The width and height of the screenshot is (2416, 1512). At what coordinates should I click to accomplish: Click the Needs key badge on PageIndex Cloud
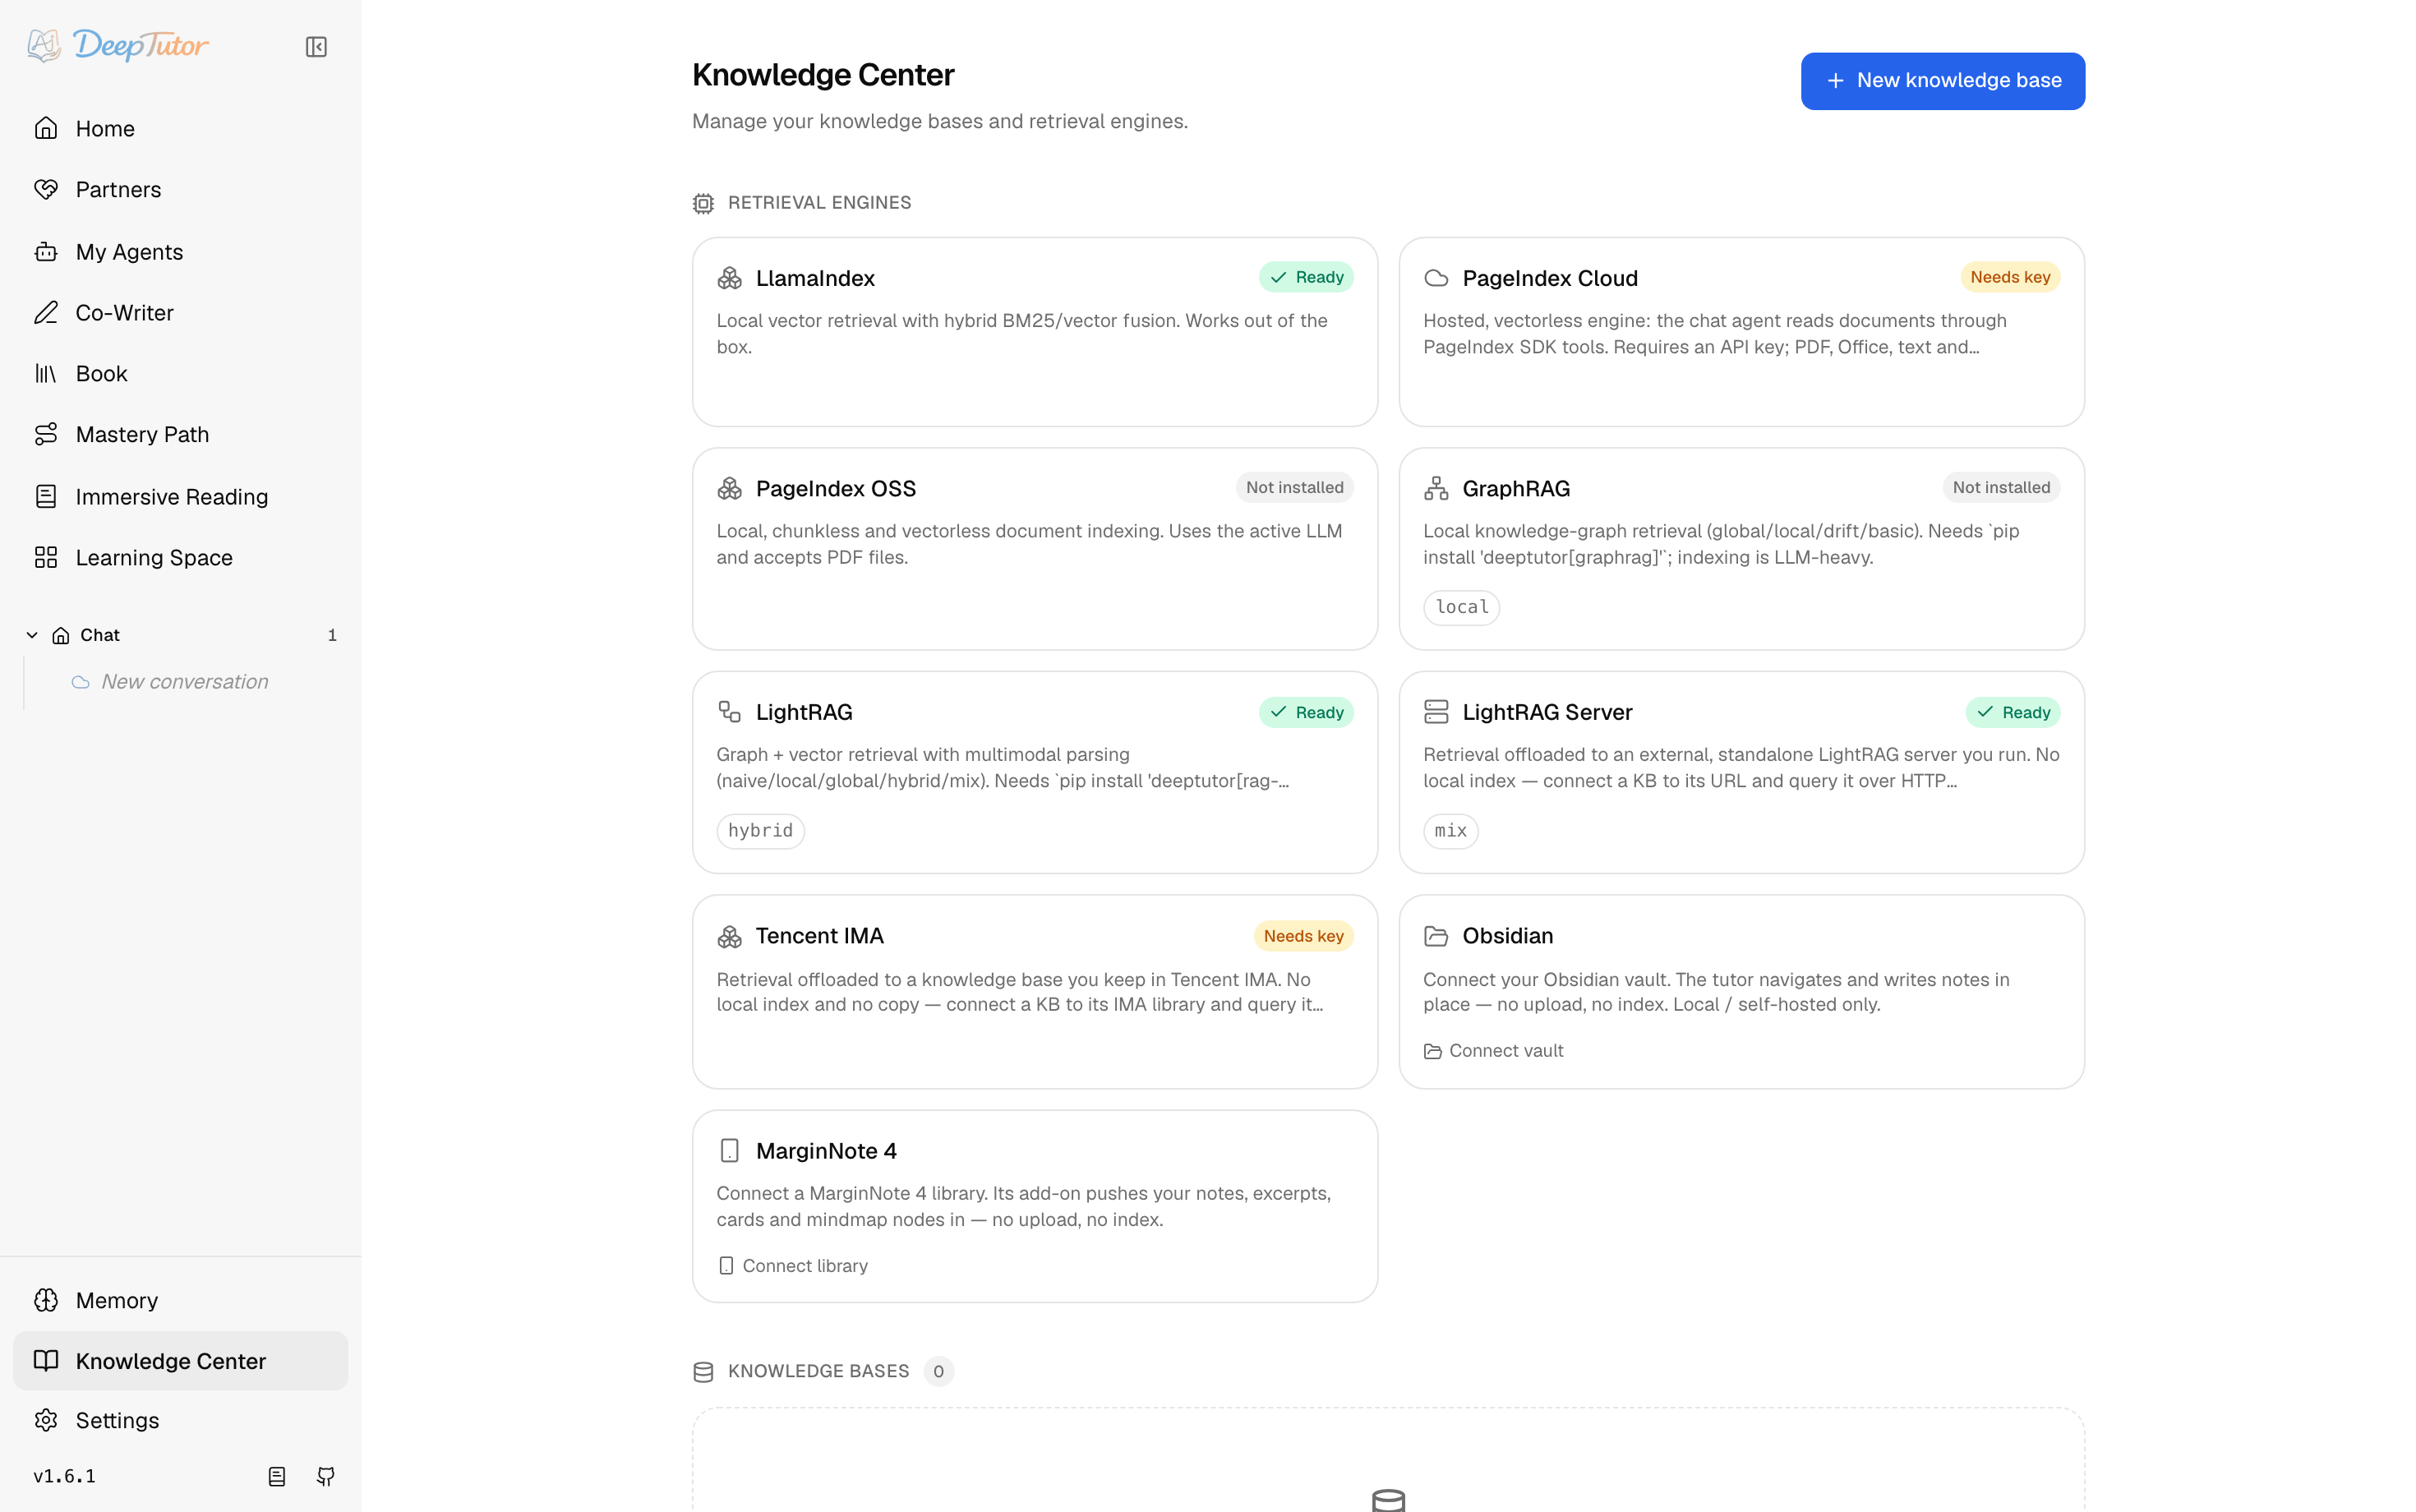(2010, 277)
